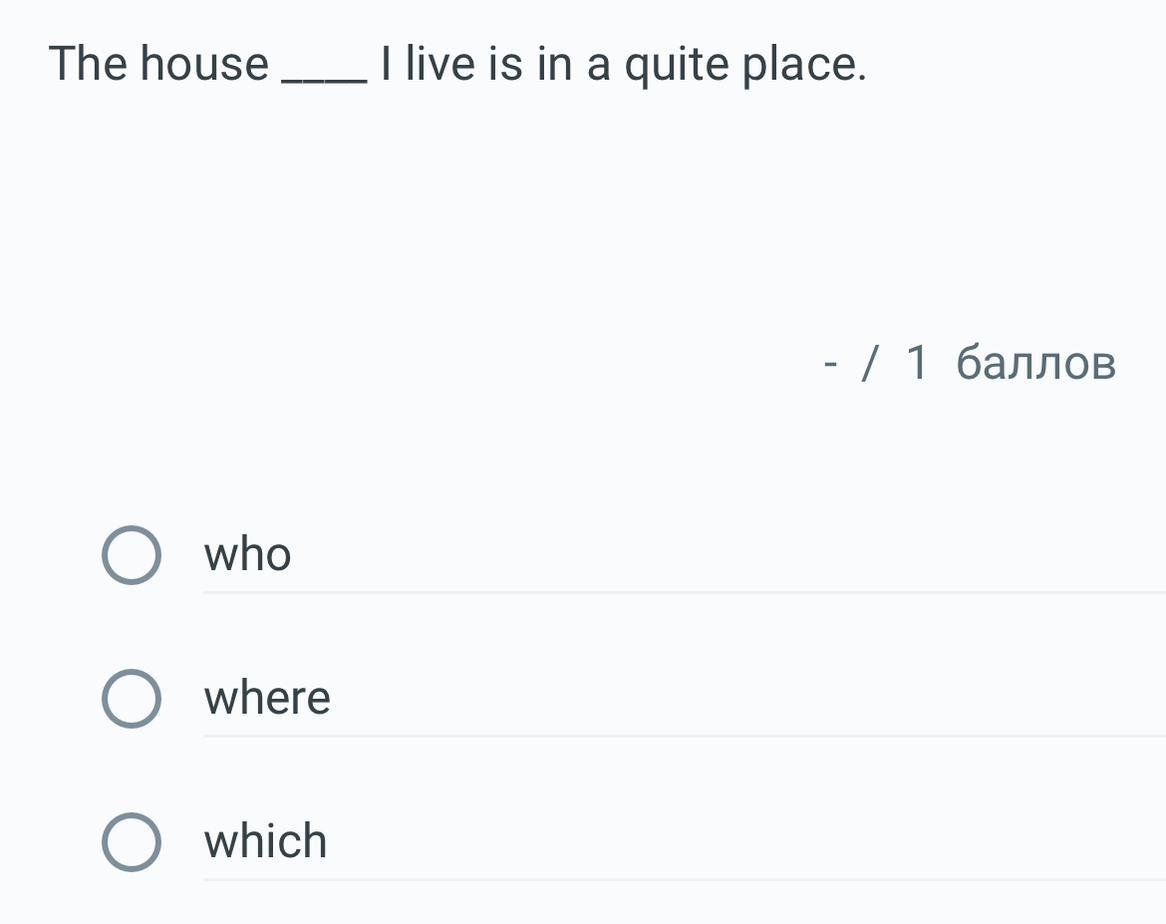Click the "1 баллов" points label
The image size is (1166, 924).
point(1011,364)
